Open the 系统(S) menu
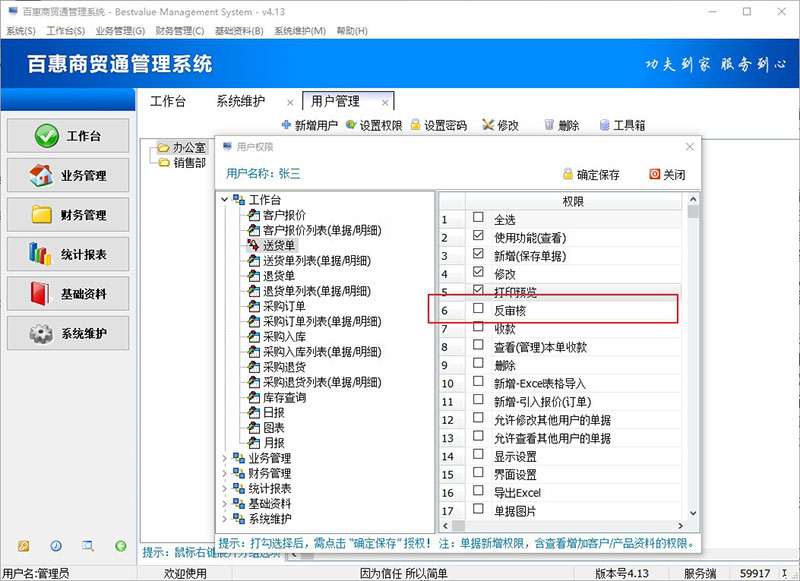Screen dimensions: 800x581 (20, 31)
